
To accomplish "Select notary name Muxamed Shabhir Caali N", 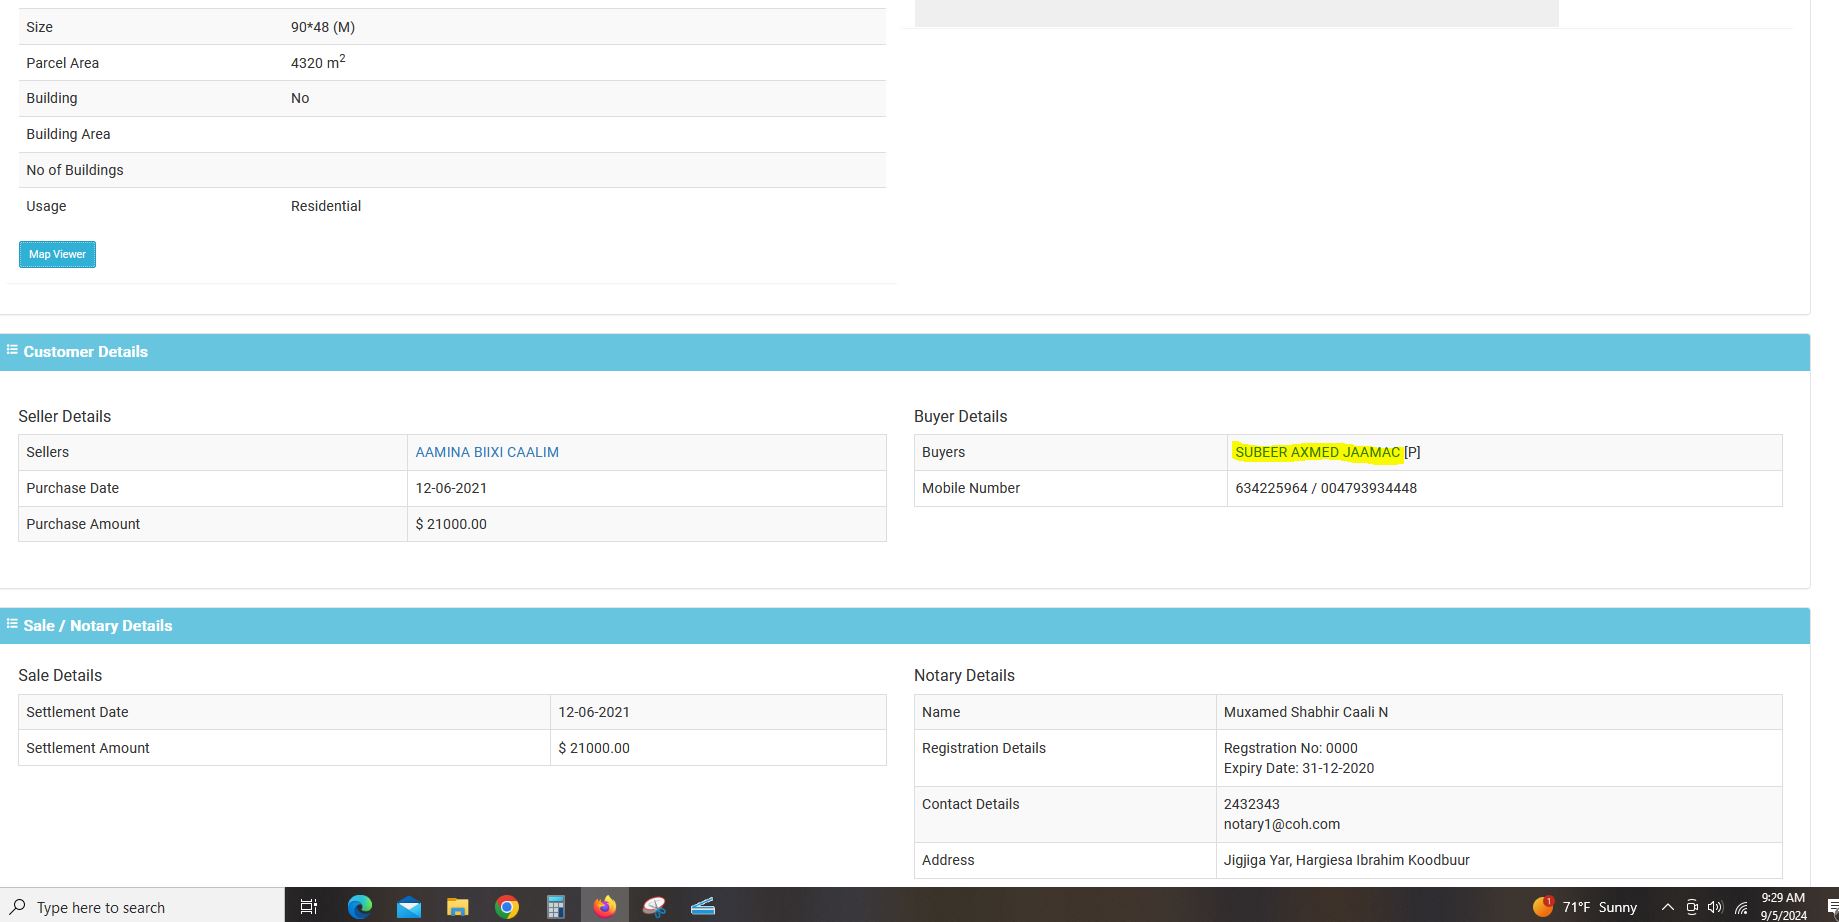I will [1306, 712].
